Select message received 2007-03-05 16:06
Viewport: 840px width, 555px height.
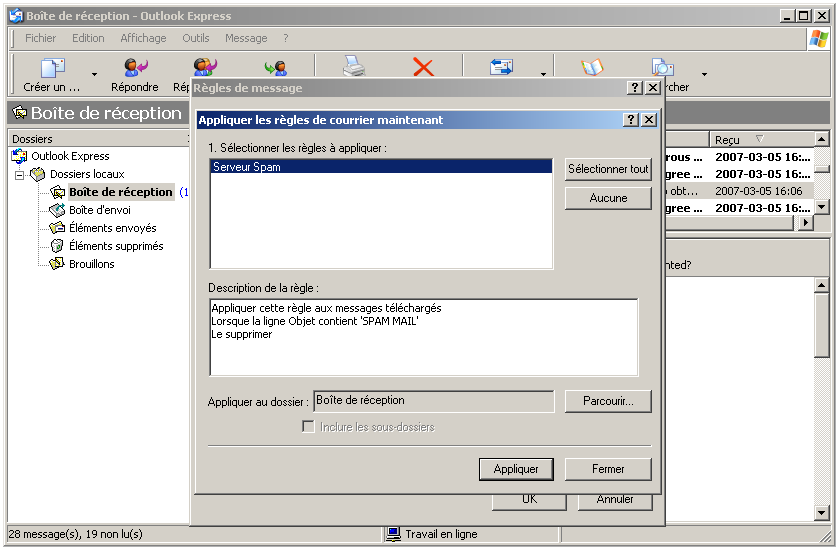click(739, 191)
